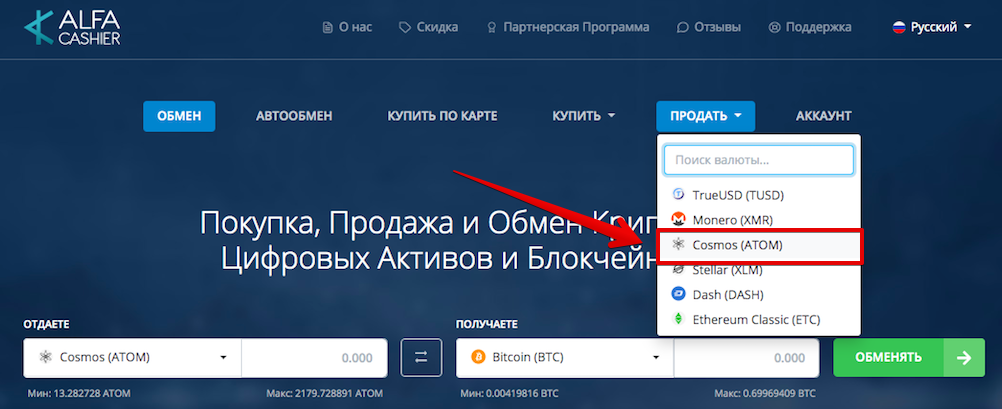The width and height of the screenshot is (1002, 409).
Task: Click the lifebuoy icon beside Поддержка
Action: click(775, 27)
